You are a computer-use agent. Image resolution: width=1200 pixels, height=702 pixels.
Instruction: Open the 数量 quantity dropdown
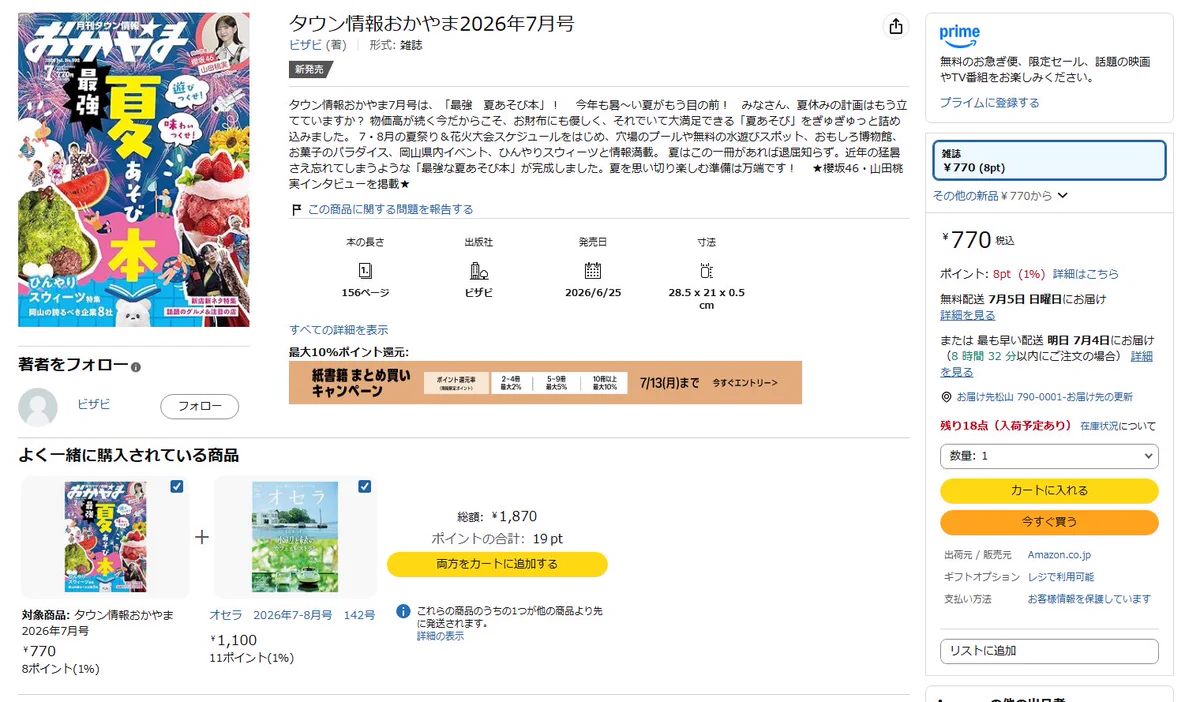tap(1049, 456)
